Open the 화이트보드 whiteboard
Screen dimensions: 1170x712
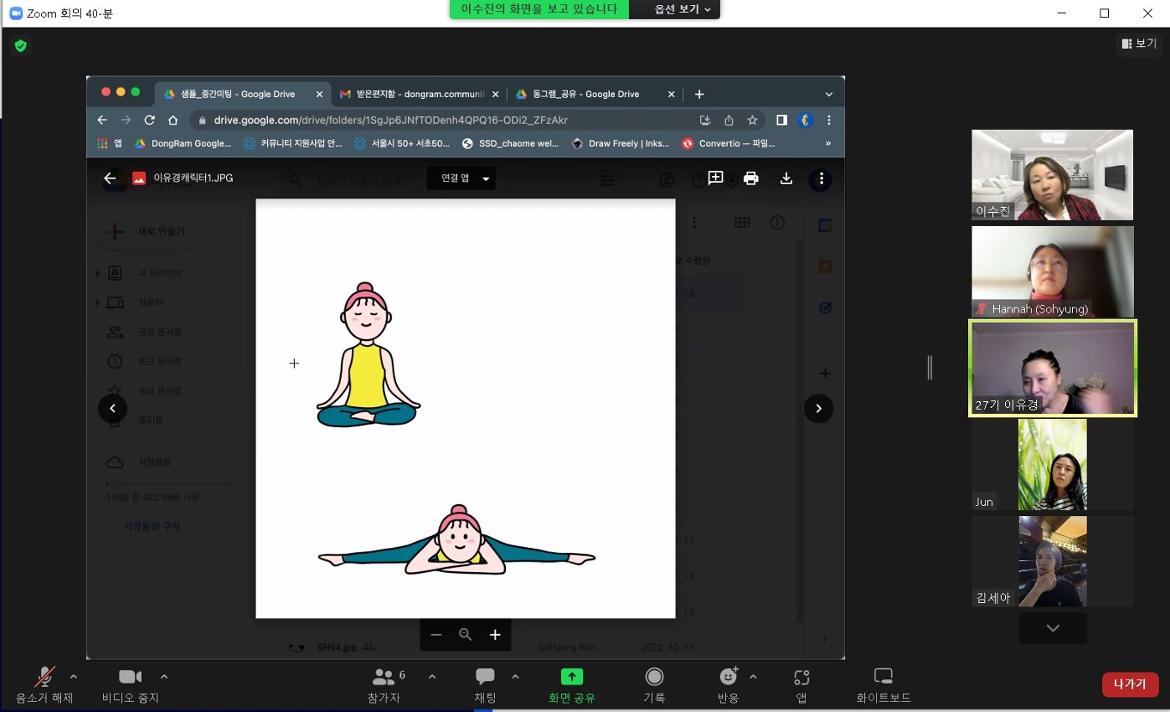coord(883,684)
